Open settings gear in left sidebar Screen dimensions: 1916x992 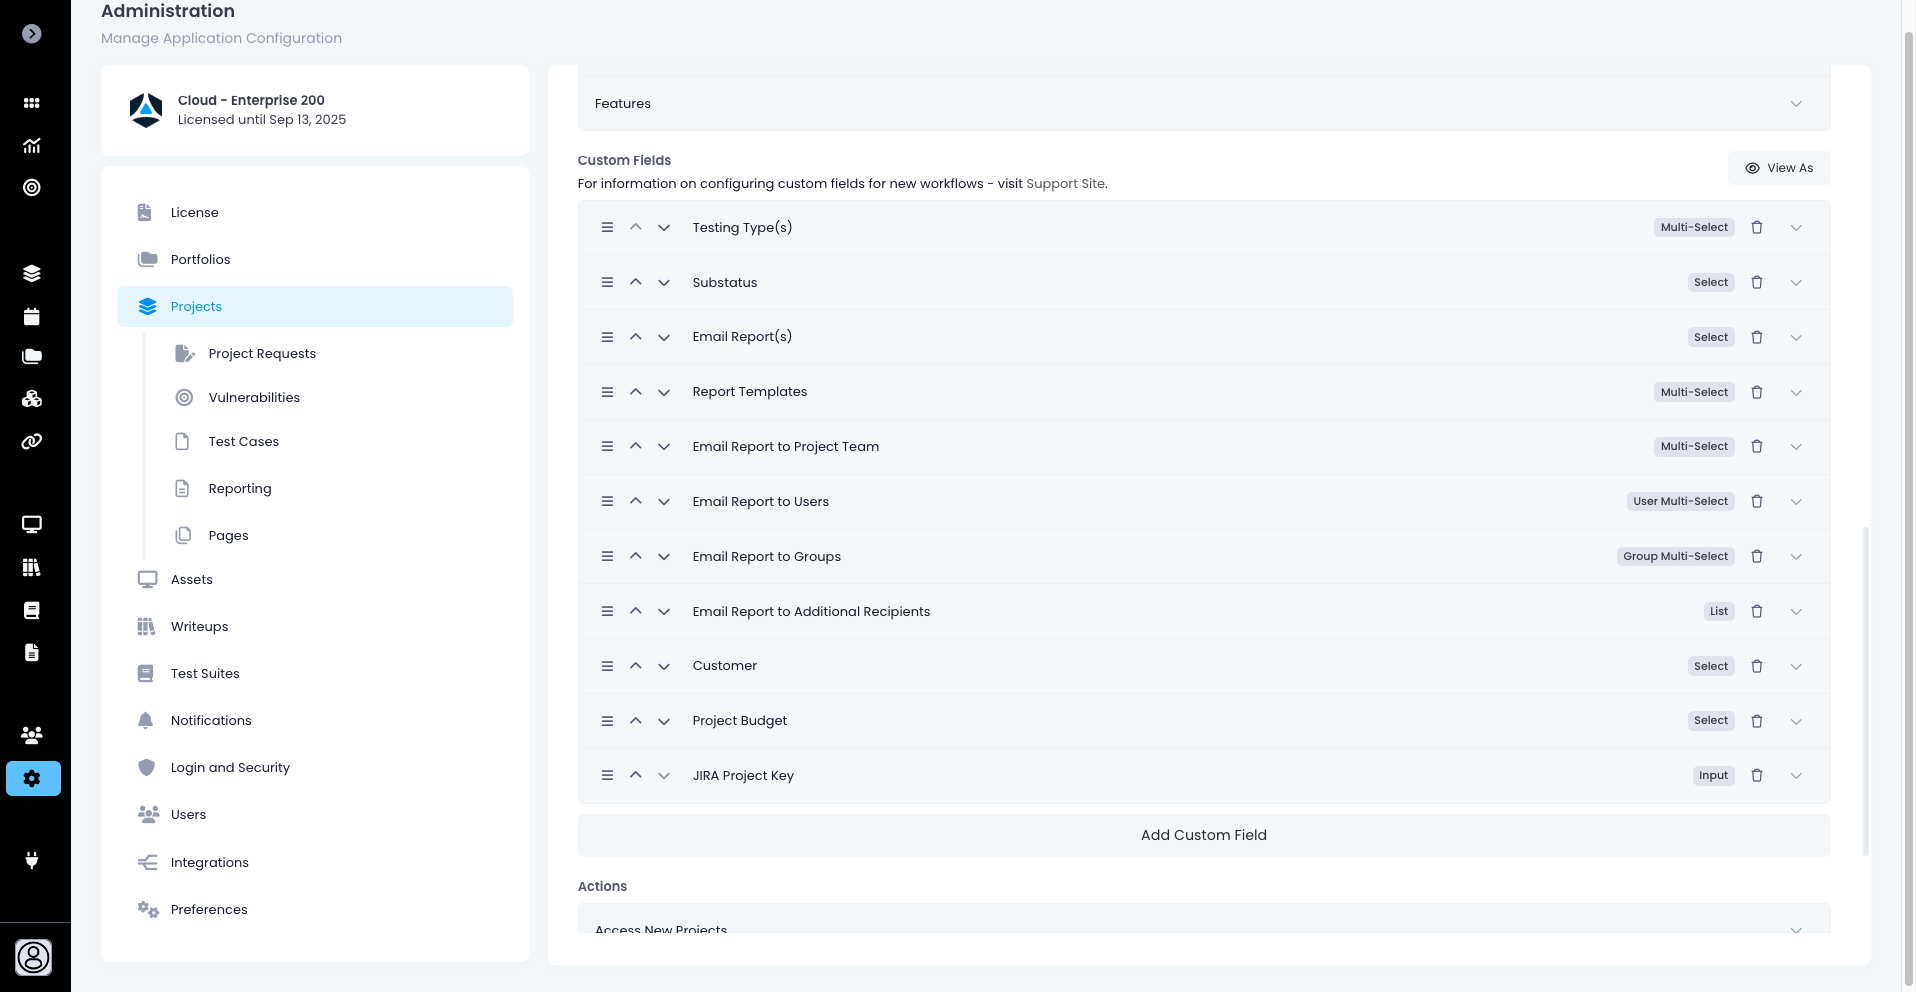click(33, 779)
